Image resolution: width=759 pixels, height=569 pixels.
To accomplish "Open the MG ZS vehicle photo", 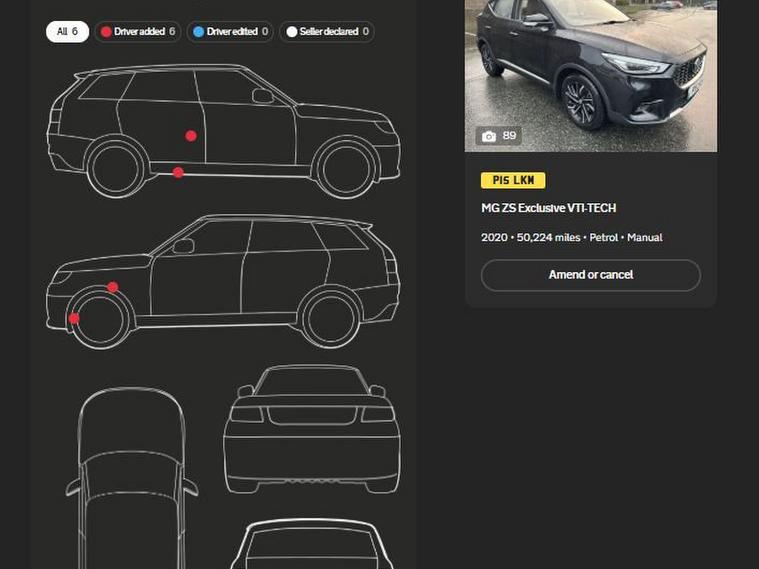I will [x=590, y=70].
